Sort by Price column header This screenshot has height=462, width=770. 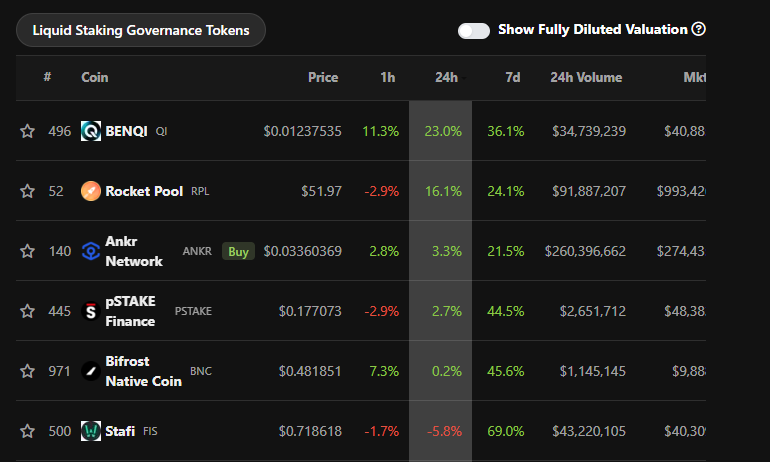(x=323, y=78)
